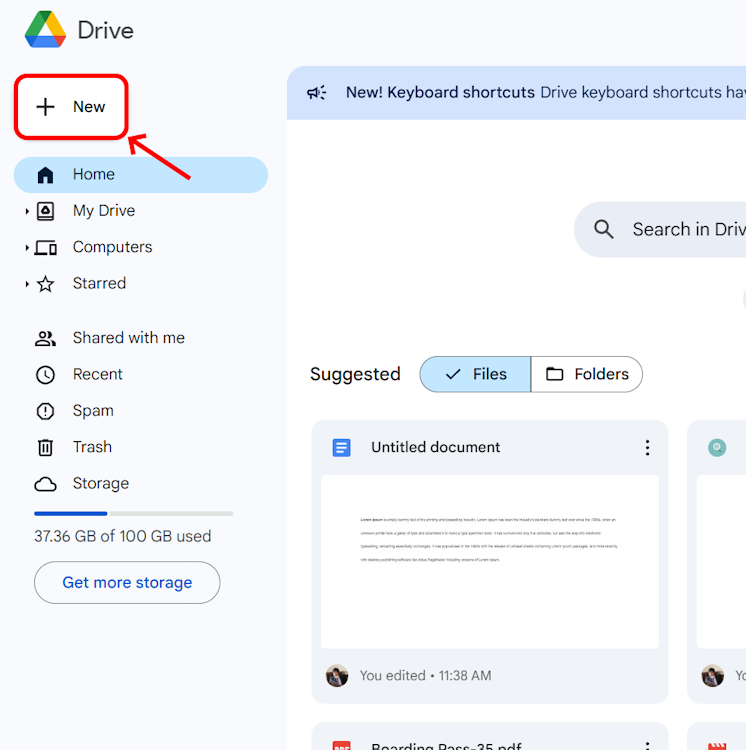The image size is (746, 750).
Task: Open more options for Untitled document
Action: point(647,448)
